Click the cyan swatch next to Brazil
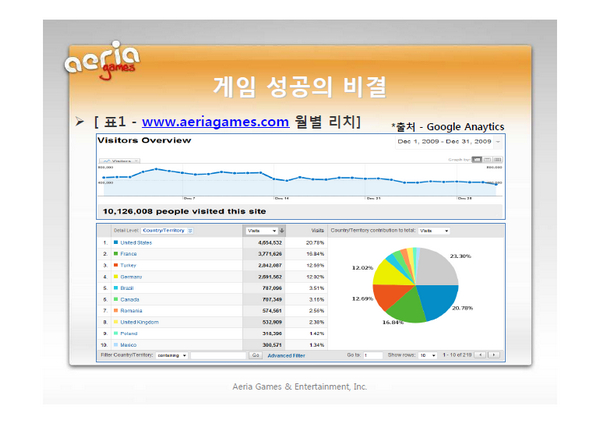Screen dimensions: 600x424 click(x=116, y=288)
